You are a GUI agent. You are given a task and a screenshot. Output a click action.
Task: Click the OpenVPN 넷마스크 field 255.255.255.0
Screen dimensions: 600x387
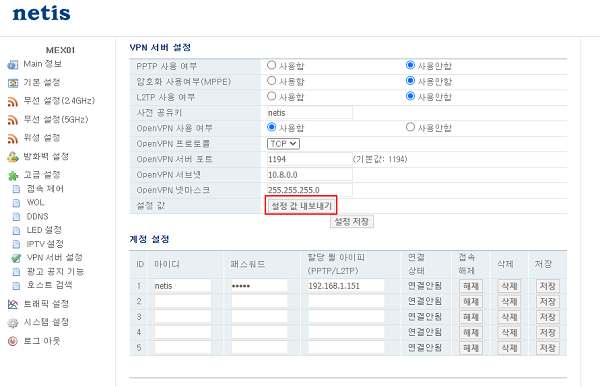310,190
